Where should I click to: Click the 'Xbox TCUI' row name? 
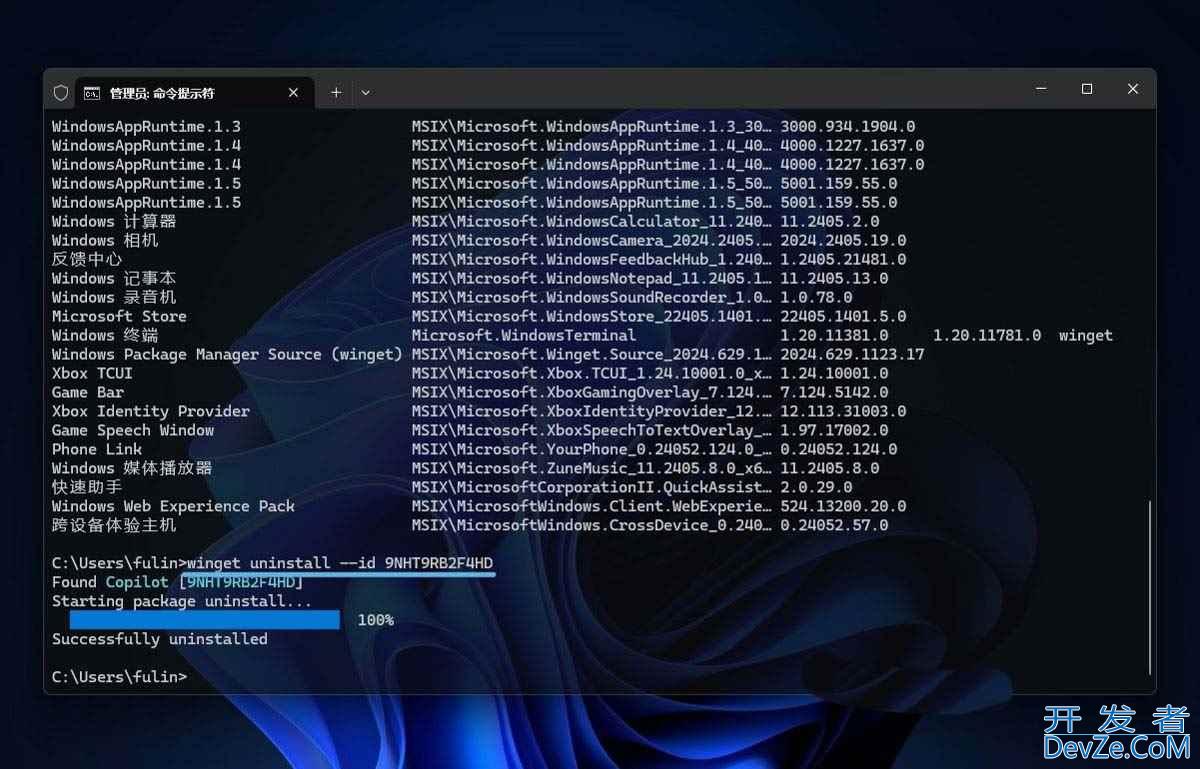coord(92,373)
